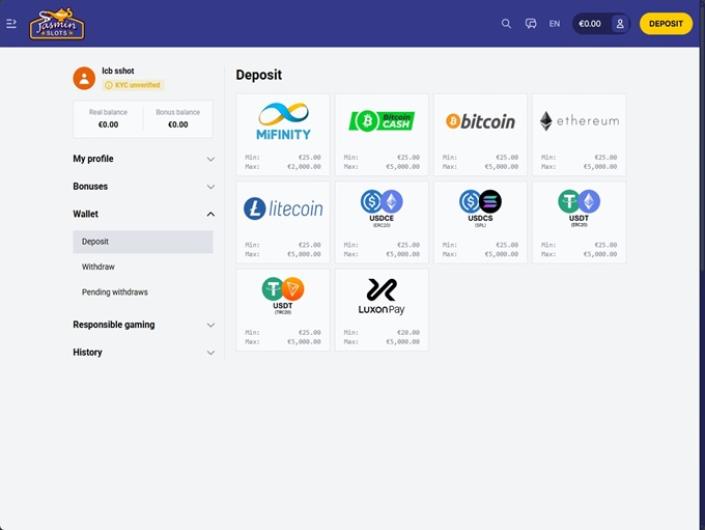Viewport: 705px width, 530px height.
Task: Open the EN language selector
Action: point(554,24)
